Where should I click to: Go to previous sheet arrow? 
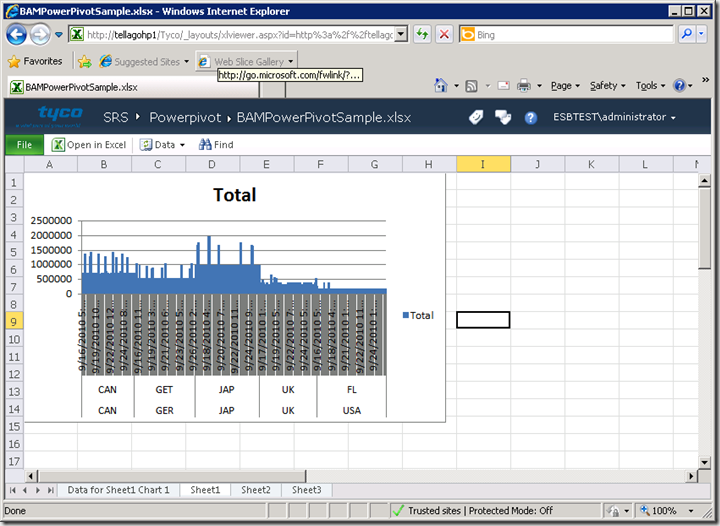pos(25,490)
